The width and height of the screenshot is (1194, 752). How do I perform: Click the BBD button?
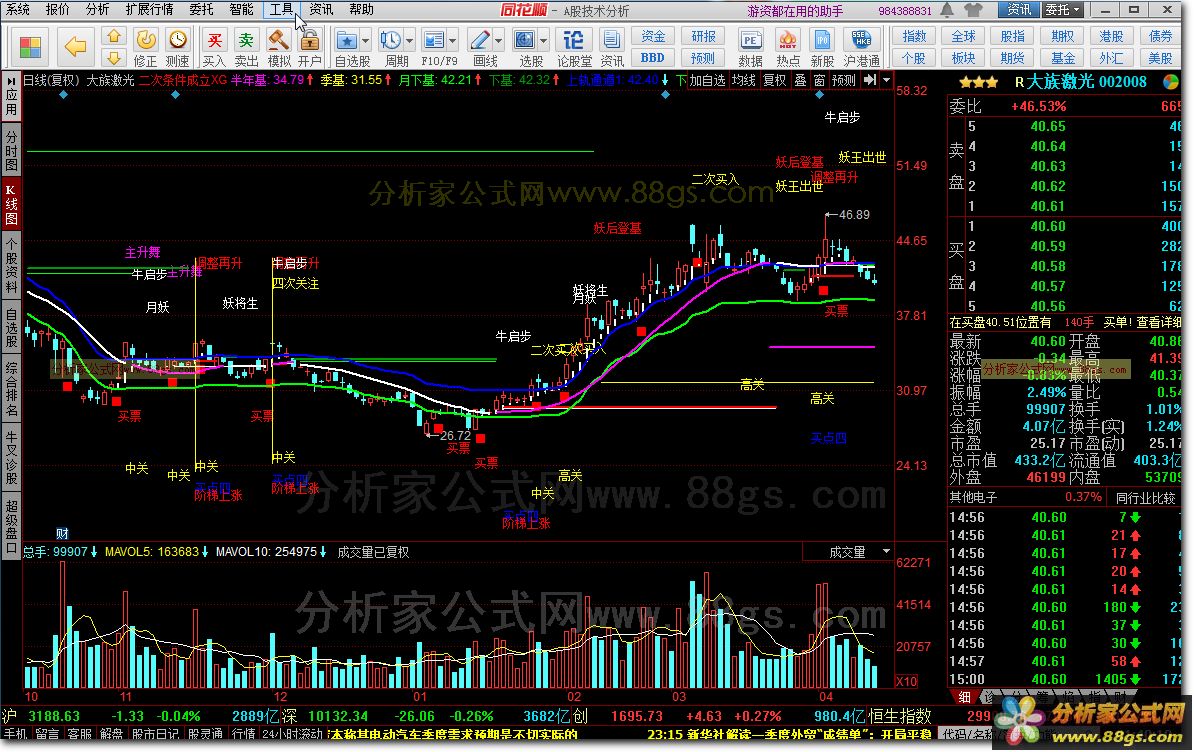653,58
